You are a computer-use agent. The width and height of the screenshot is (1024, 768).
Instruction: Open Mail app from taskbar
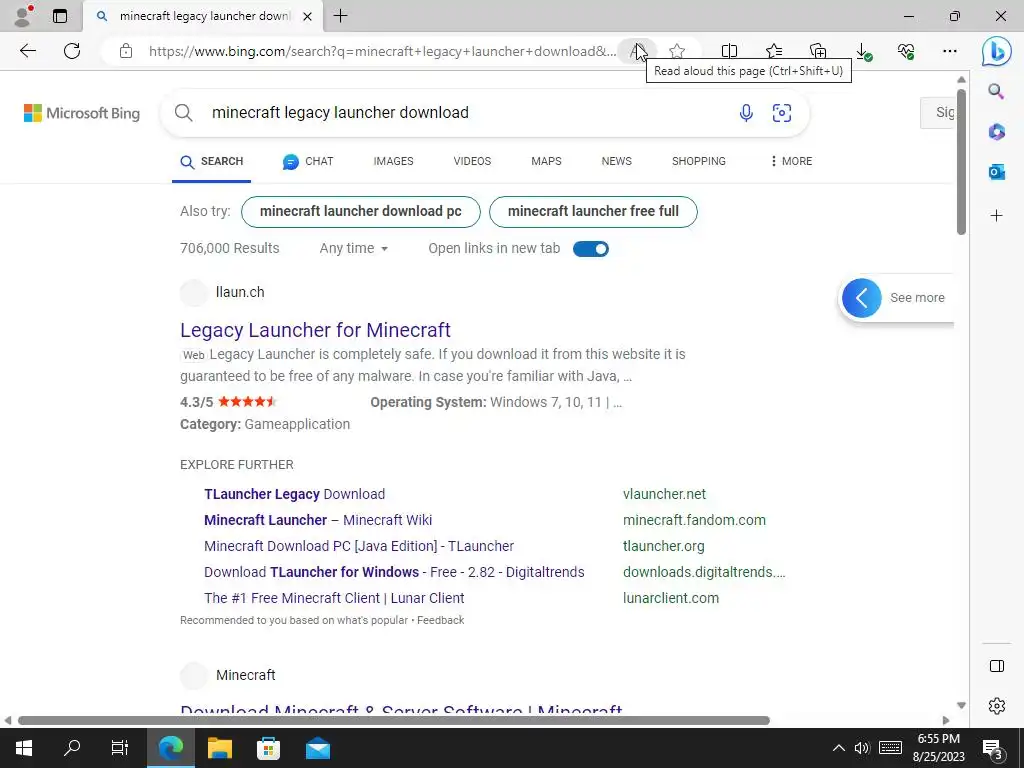tap(317, 748)
